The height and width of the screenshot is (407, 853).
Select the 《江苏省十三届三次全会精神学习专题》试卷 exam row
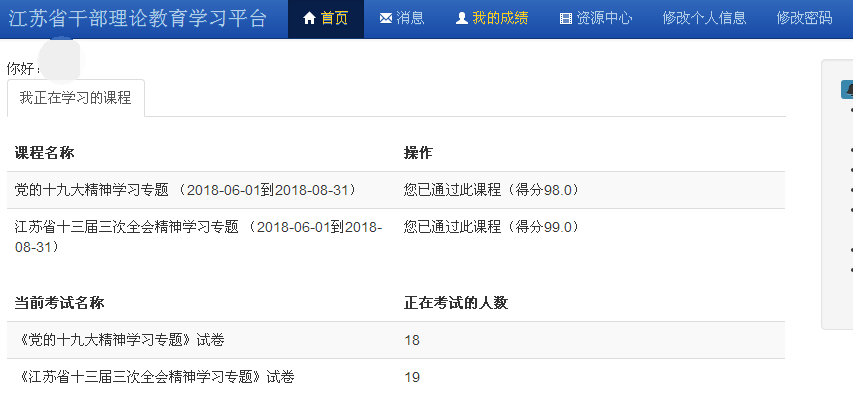click(x=157, y=377)
